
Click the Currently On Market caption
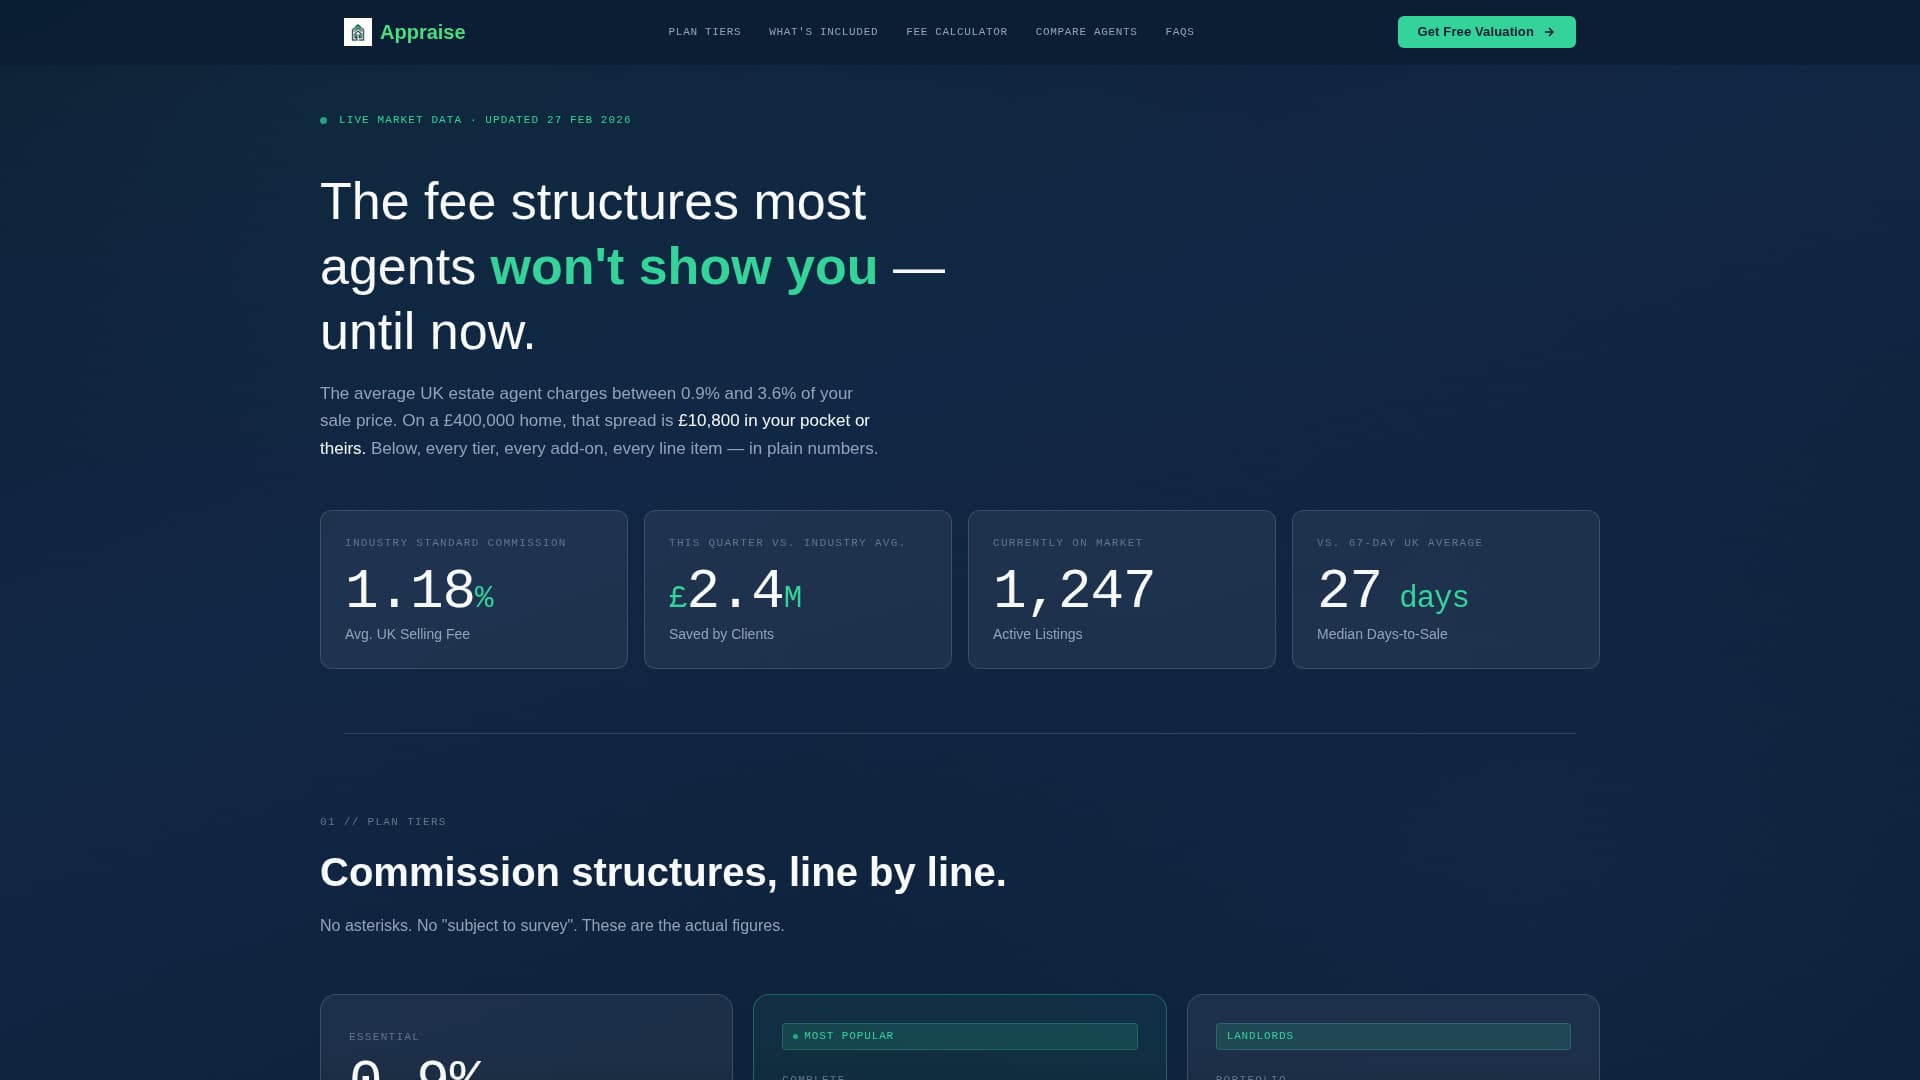pyautogui.click(x=1068, y=543)
